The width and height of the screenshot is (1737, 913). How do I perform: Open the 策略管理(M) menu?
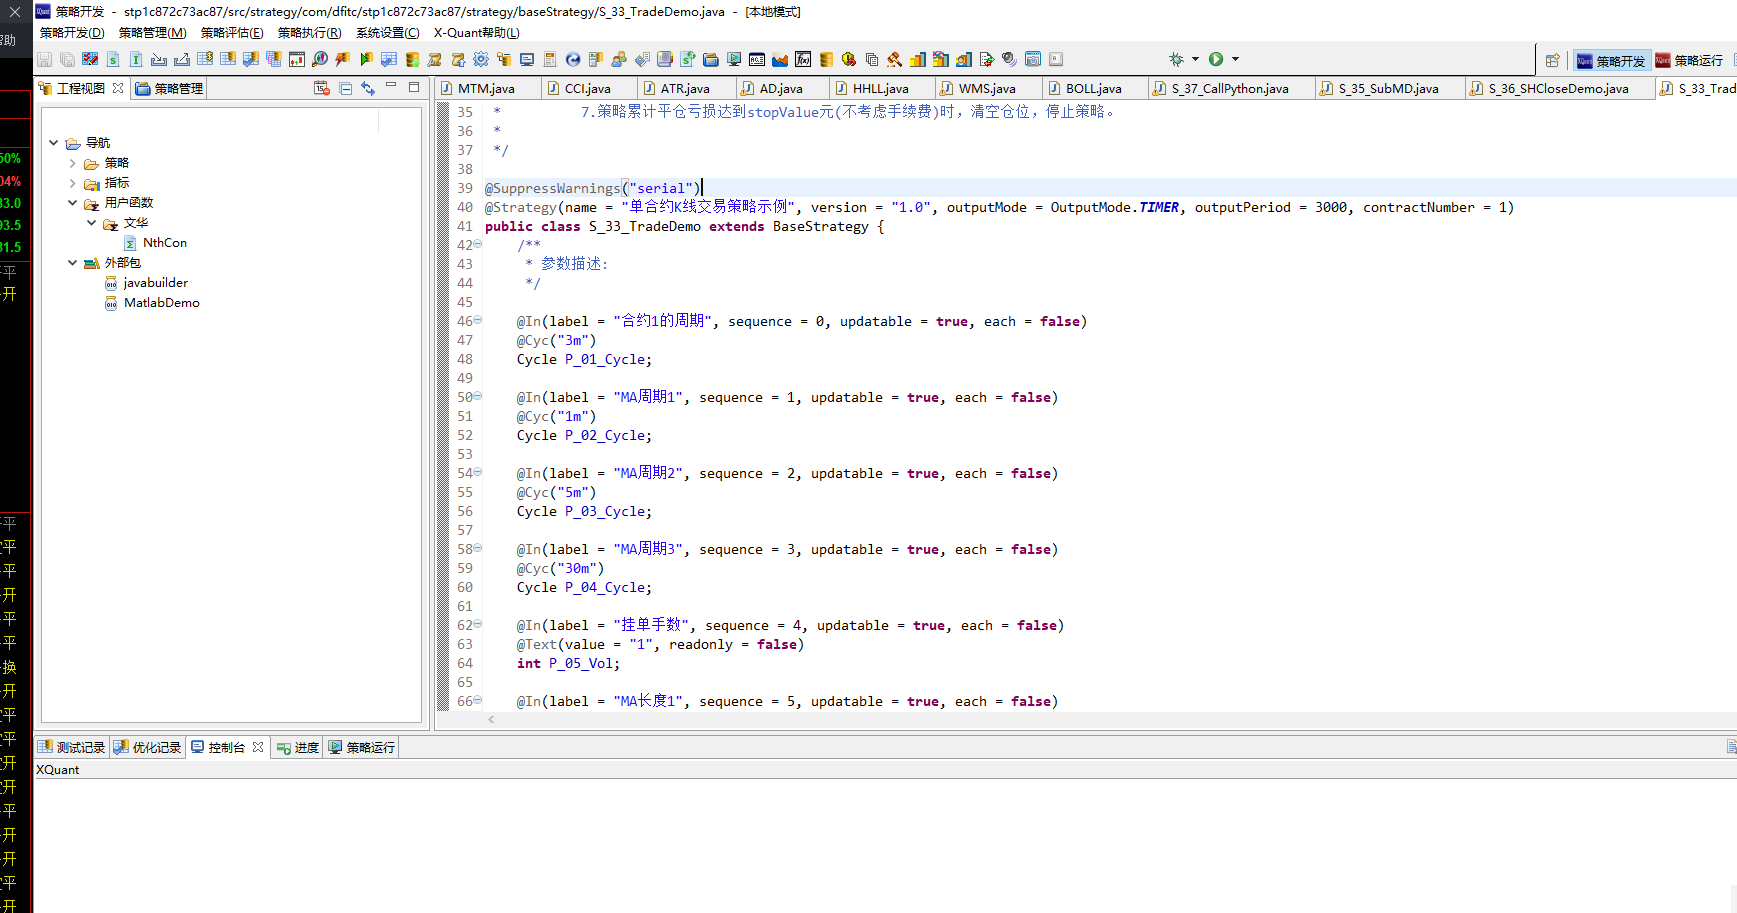[153, 33]
